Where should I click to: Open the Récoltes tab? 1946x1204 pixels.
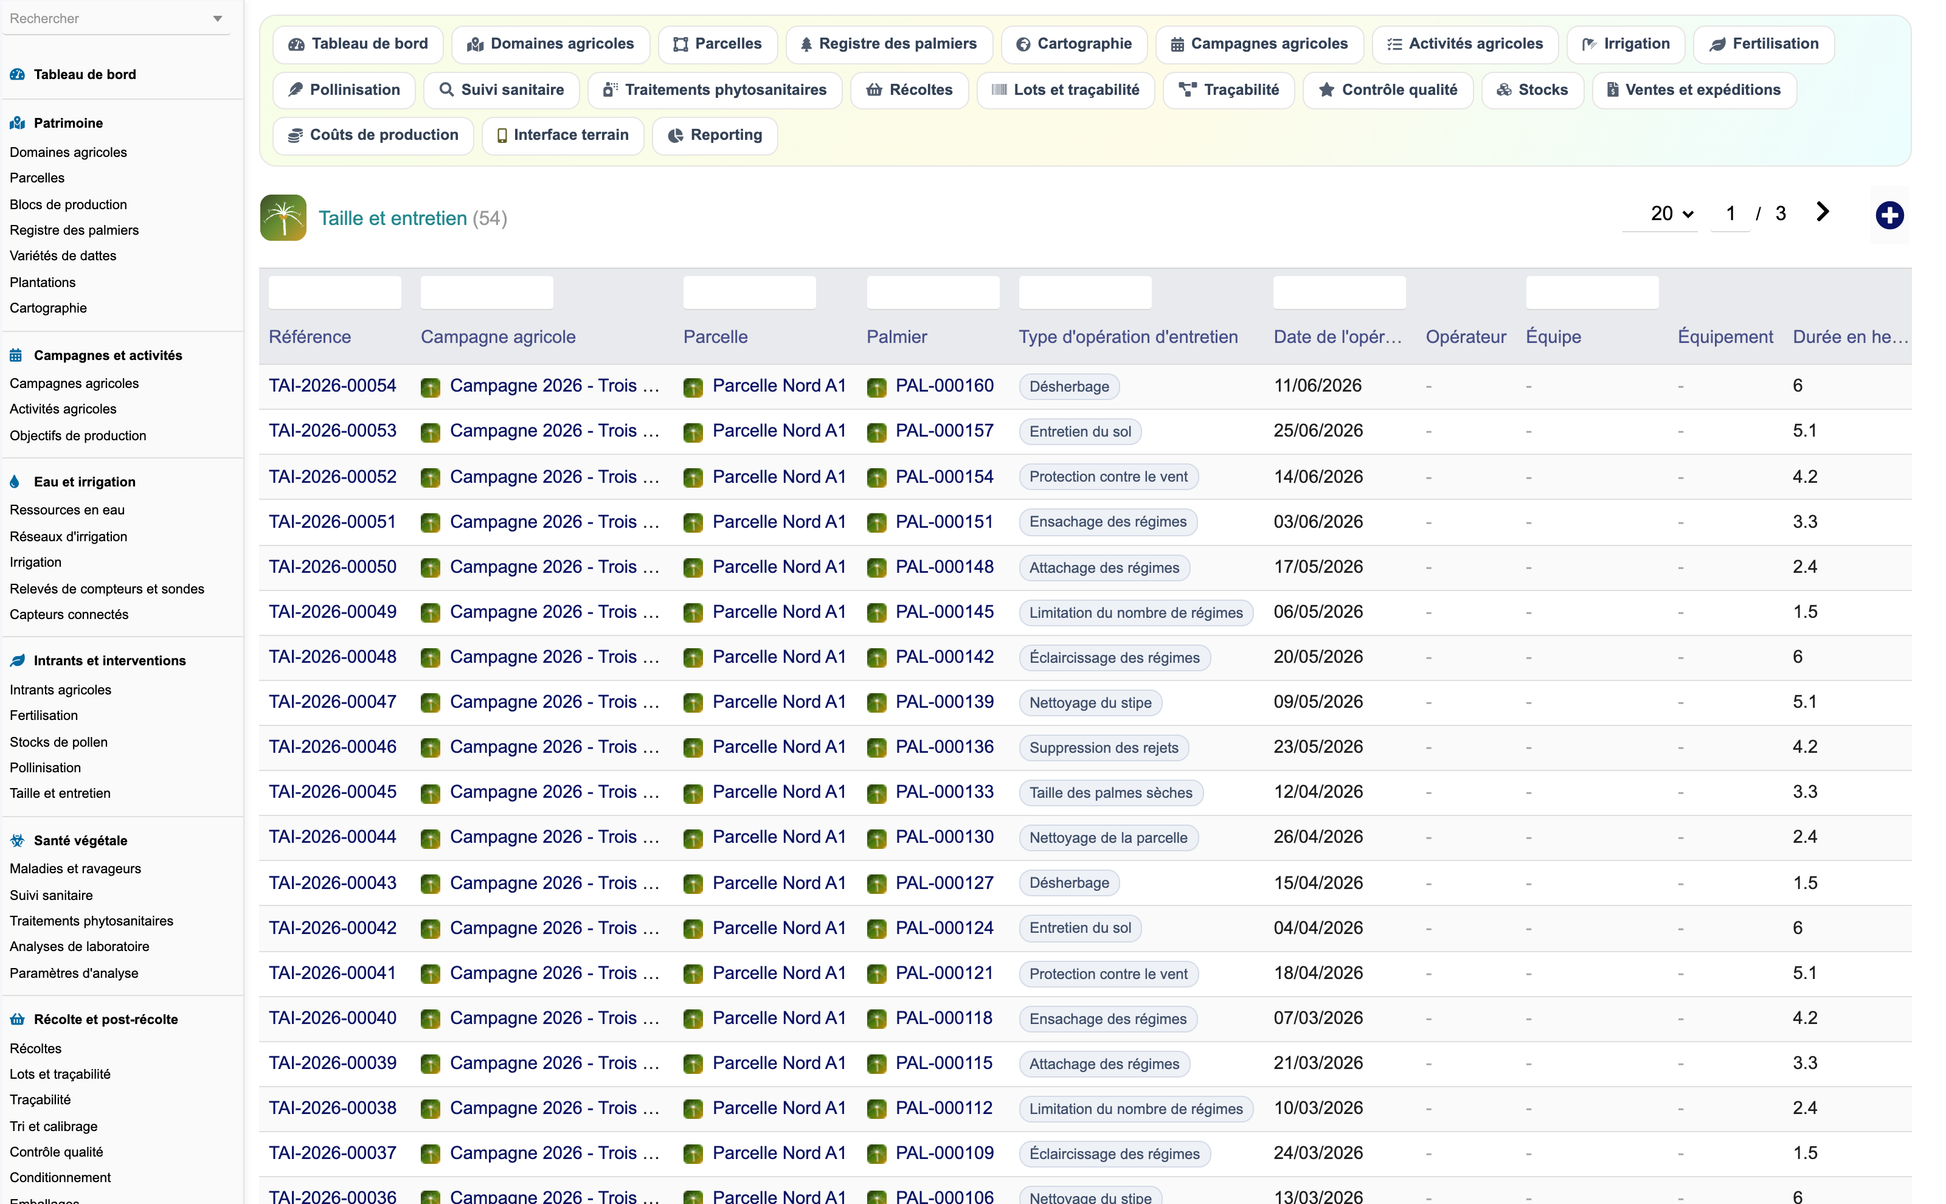909,90
